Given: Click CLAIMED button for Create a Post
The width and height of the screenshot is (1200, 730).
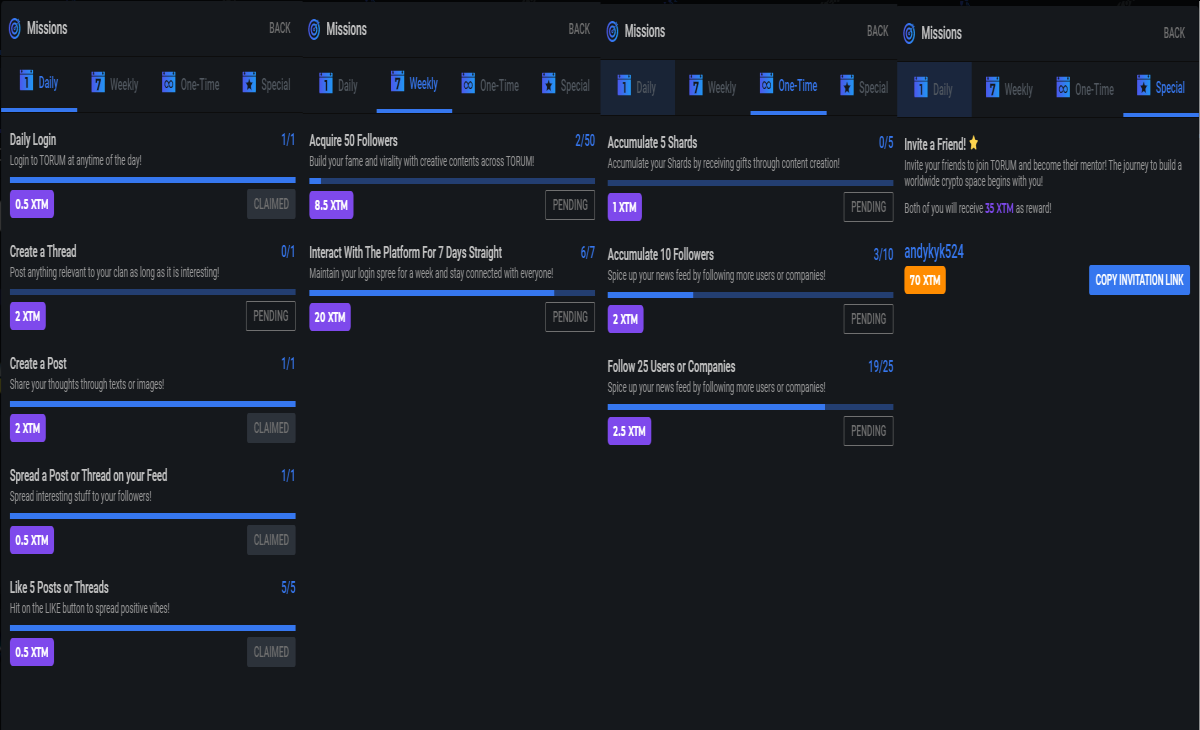Looking at the screenshot, I should click(271, 428).
